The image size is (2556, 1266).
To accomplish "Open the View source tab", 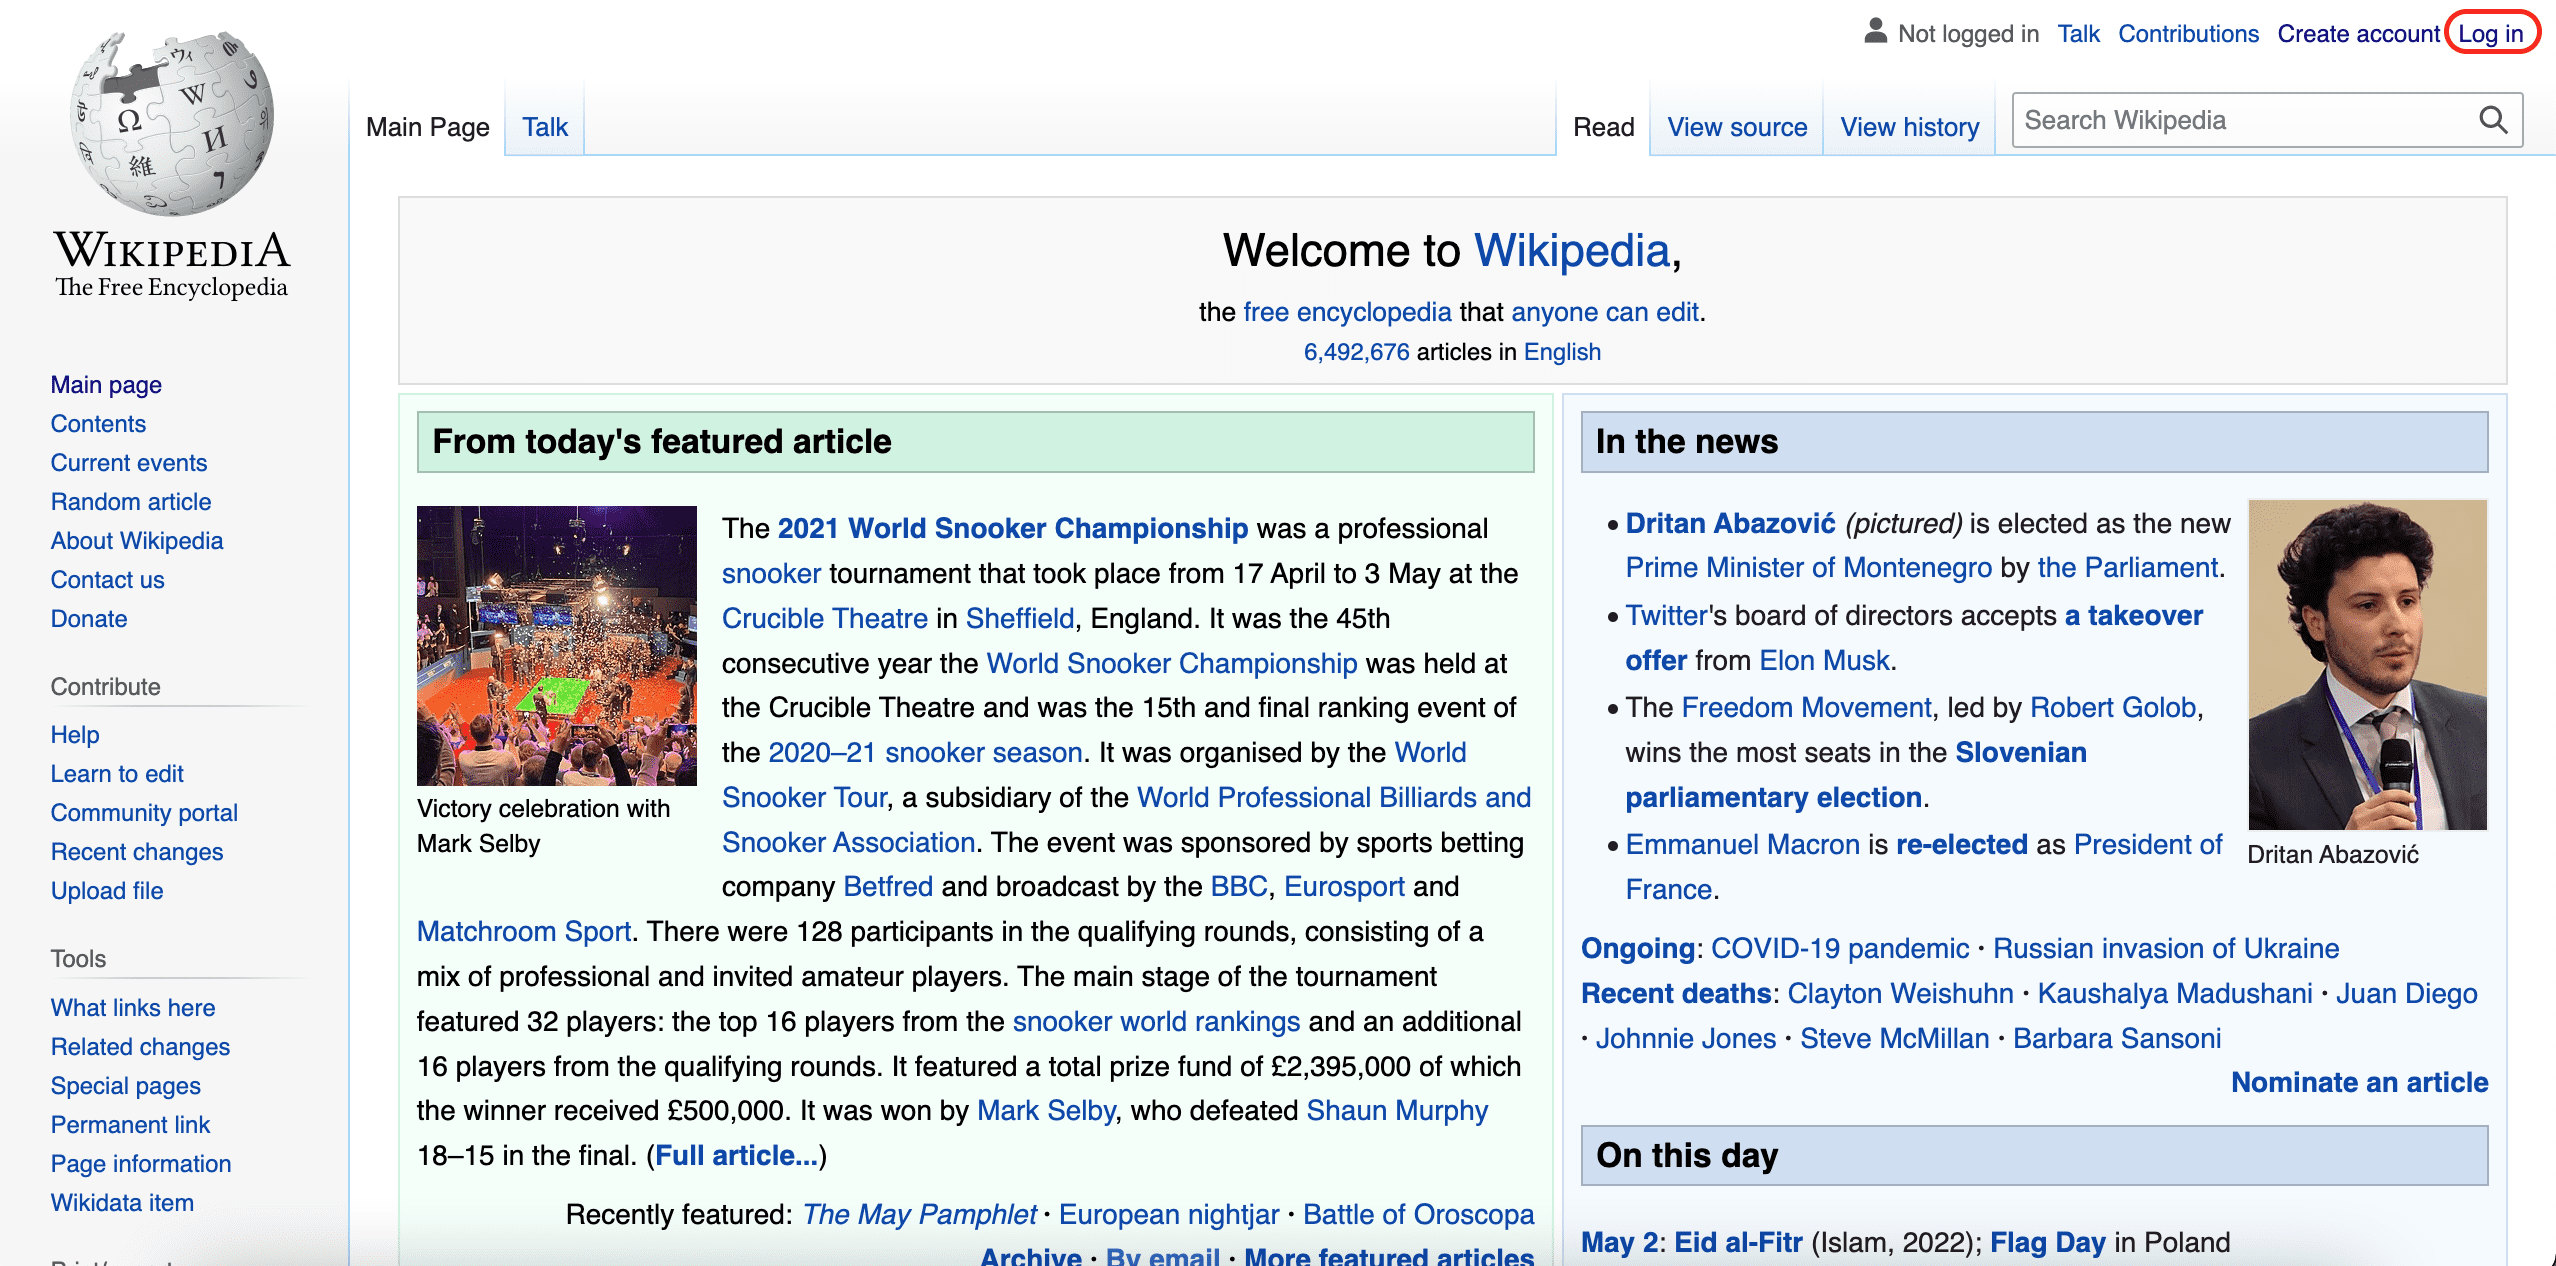I will coord(1737,127).
